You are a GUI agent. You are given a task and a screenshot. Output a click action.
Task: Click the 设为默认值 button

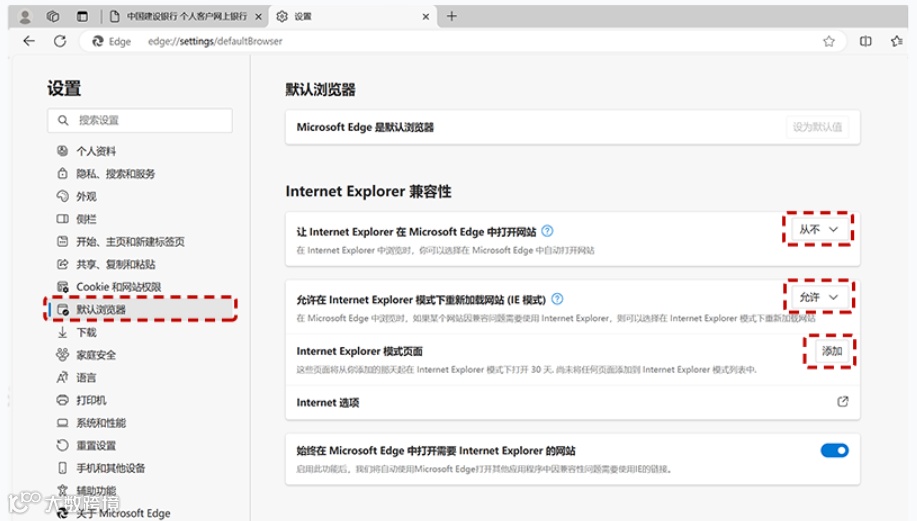817,127
